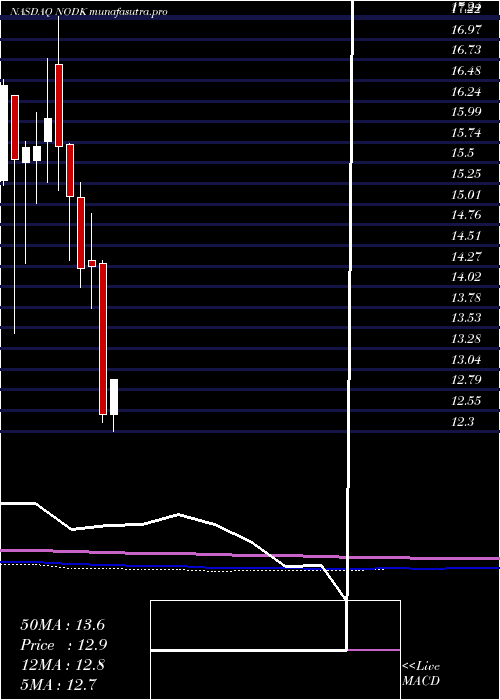500x700 pixels.
Task: Click the Price : 12.9 legend text
Action: pyautogui.click(x=64, y=645)
